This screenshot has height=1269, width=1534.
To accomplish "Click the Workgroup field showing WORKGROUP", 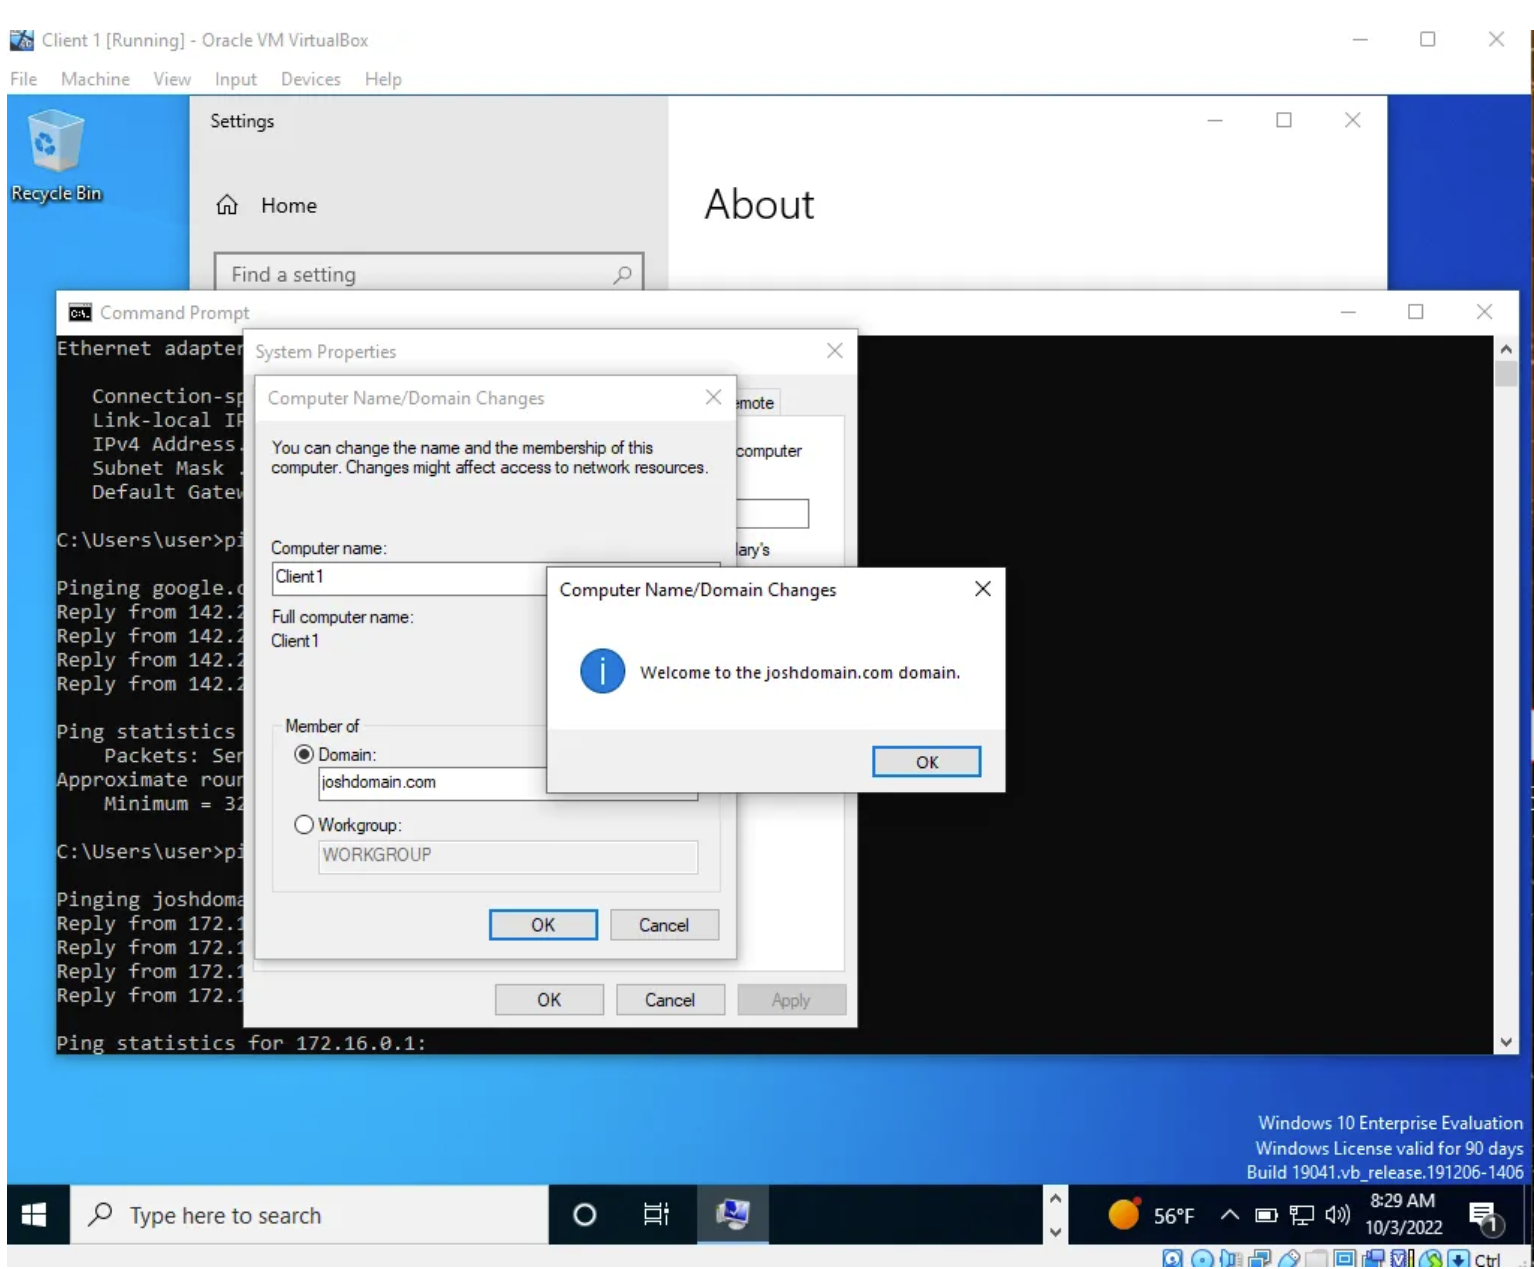I will (x=508, y=855).
